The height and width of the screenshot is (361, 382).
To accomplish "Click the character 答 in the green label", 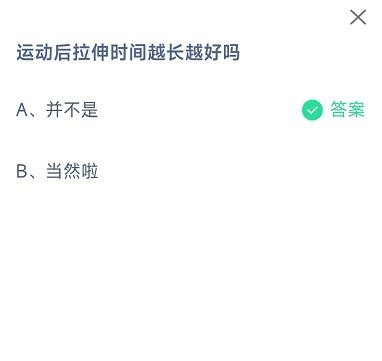I will click(339, 109).
